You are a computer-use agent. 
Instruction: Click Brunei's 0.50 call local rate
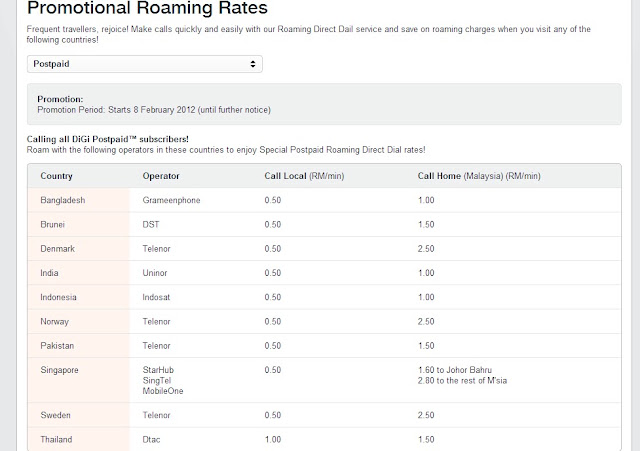coord(273,224)
